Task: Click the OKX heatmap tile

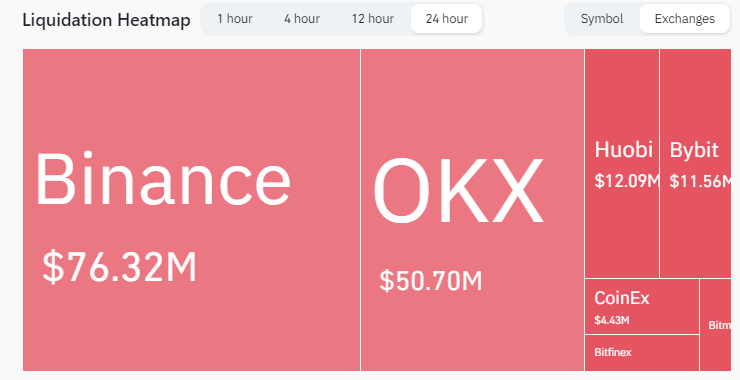Action: click(472, 210)
